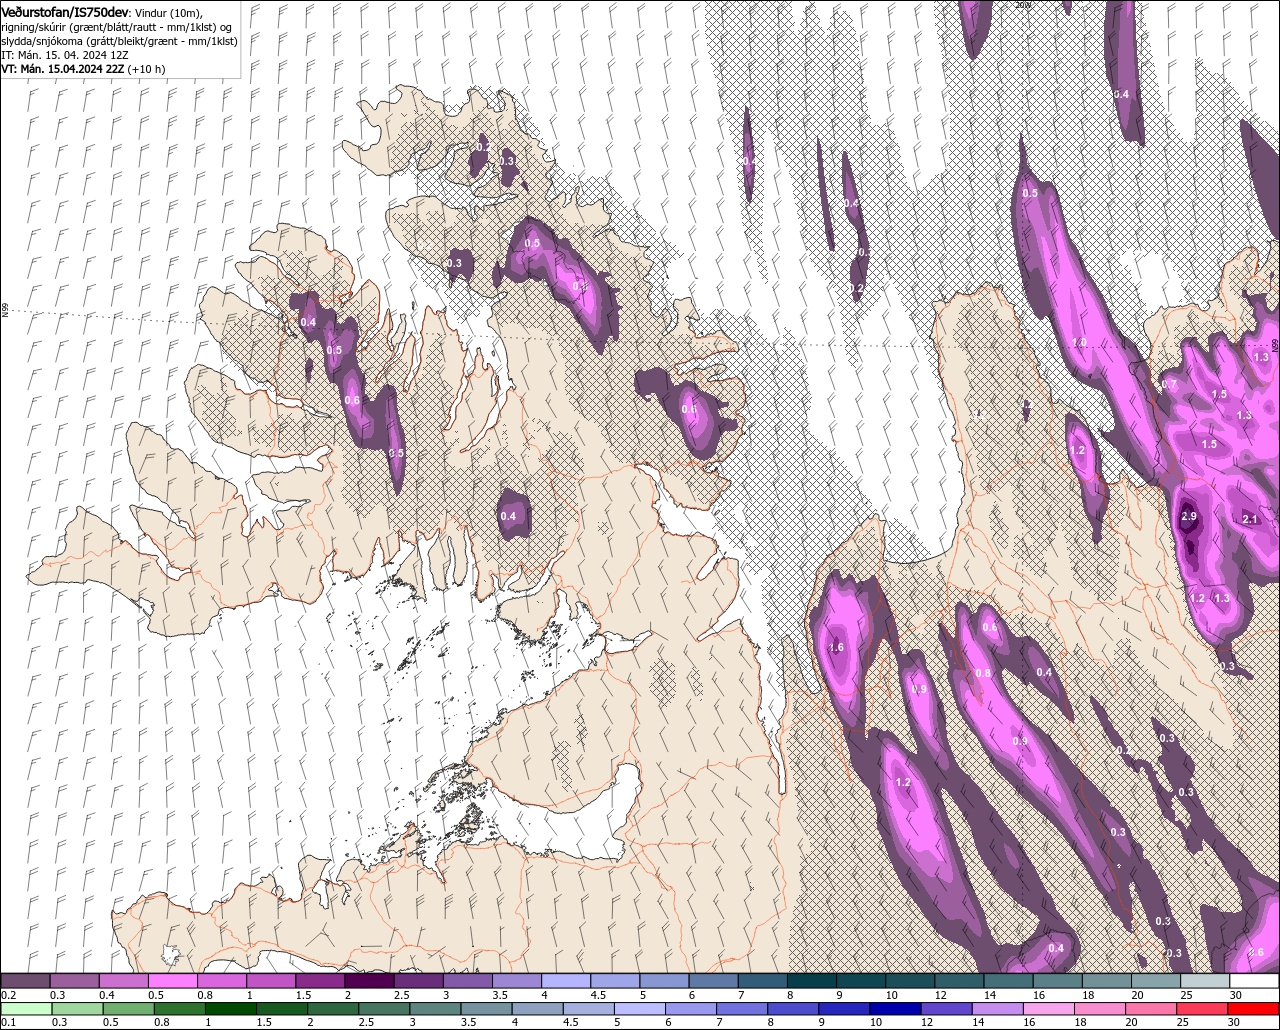Viewport: 1280px width, 1030px height.
Task: Click the '1.5' label under the top legend row
Action: pyautogui.click(x=303, y=995)
